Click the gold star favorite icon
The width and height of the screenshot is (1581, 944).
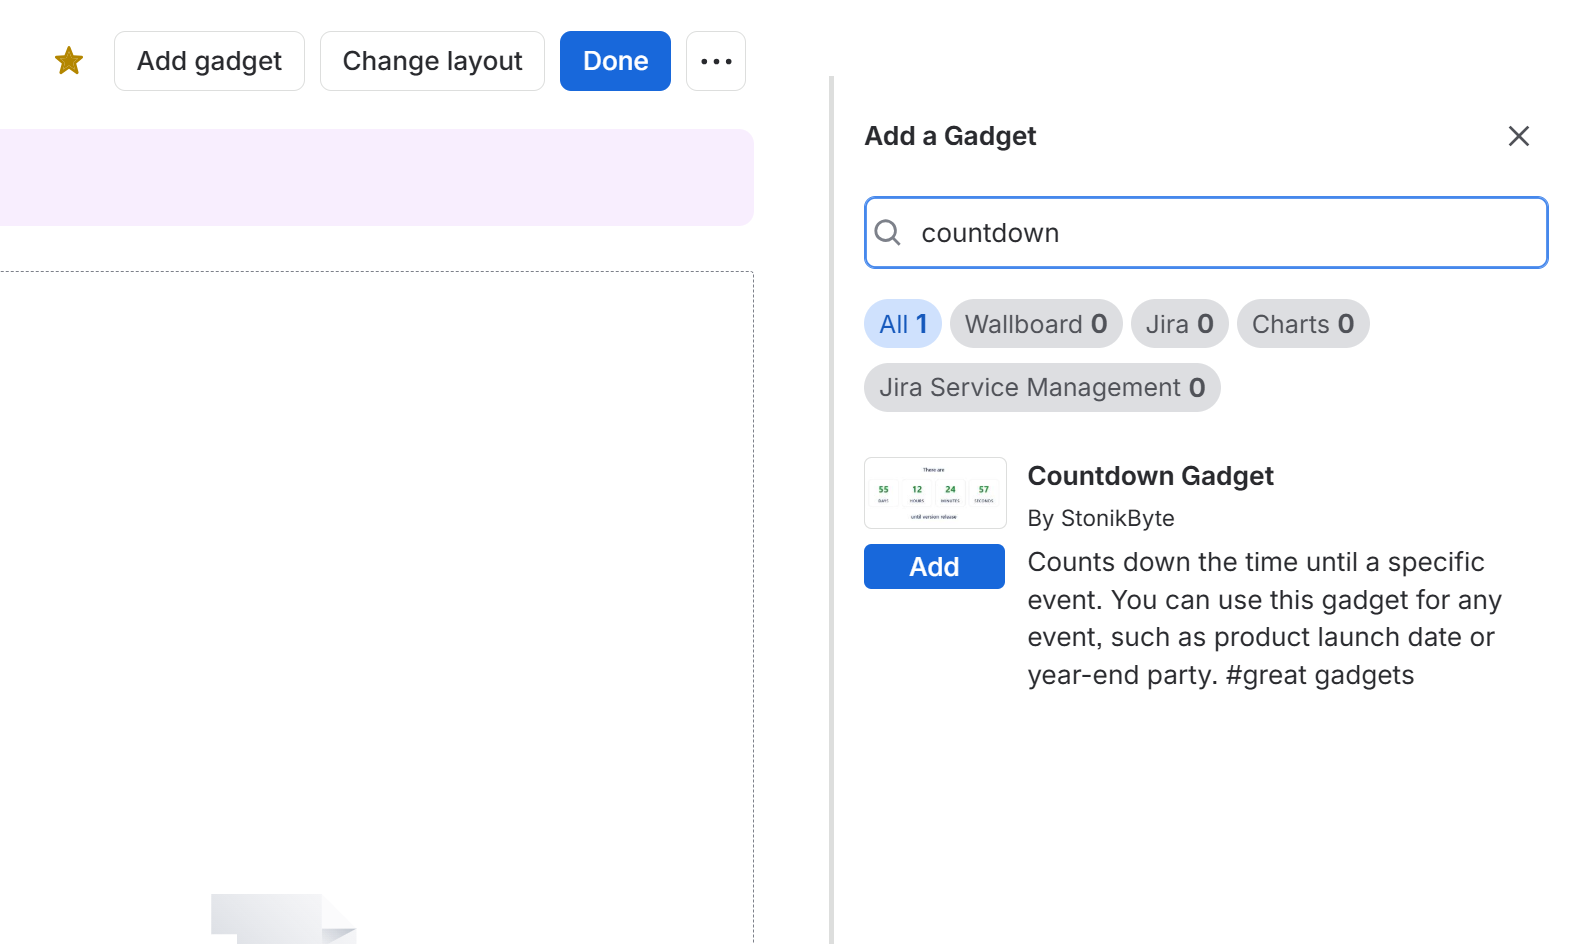point(69,61)
